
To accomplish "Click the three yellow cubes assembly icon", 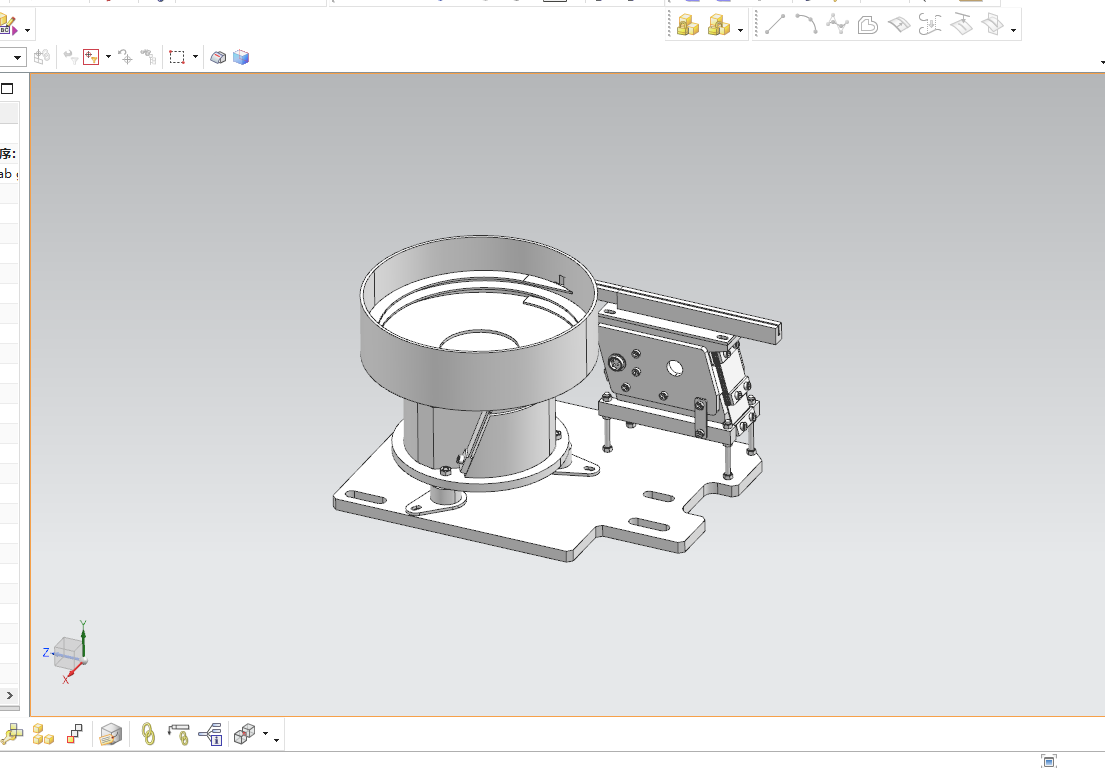I will (43, 735).
